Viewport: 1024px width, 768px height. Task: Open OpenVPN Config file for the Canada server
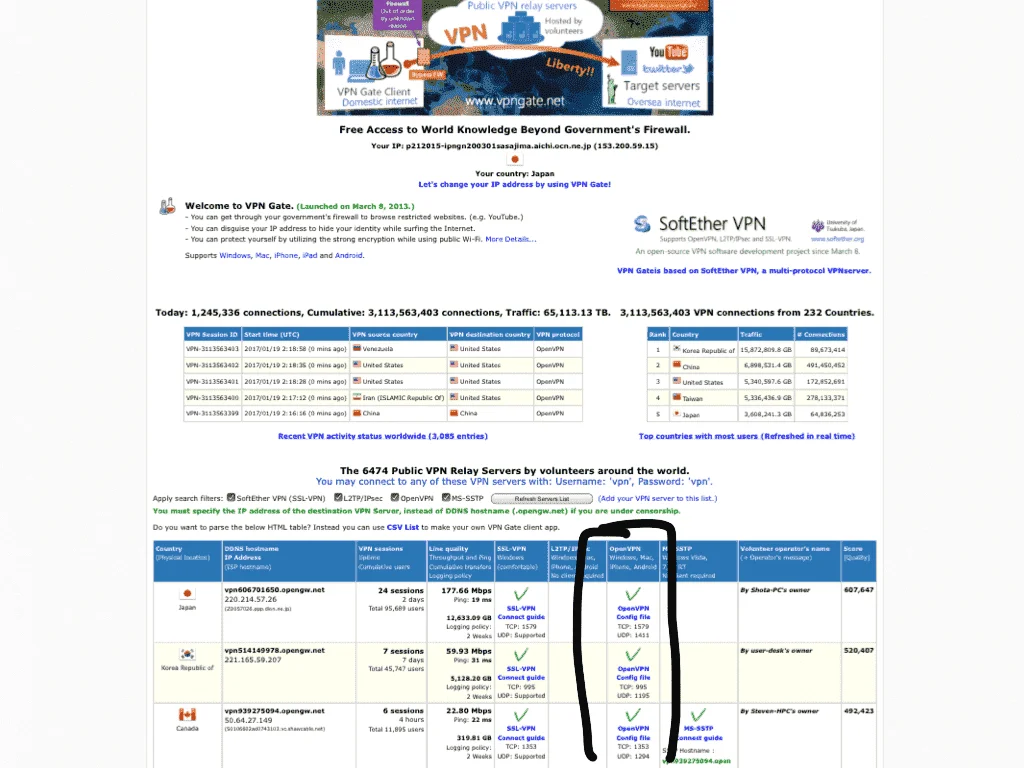click(x=633, y=733)
